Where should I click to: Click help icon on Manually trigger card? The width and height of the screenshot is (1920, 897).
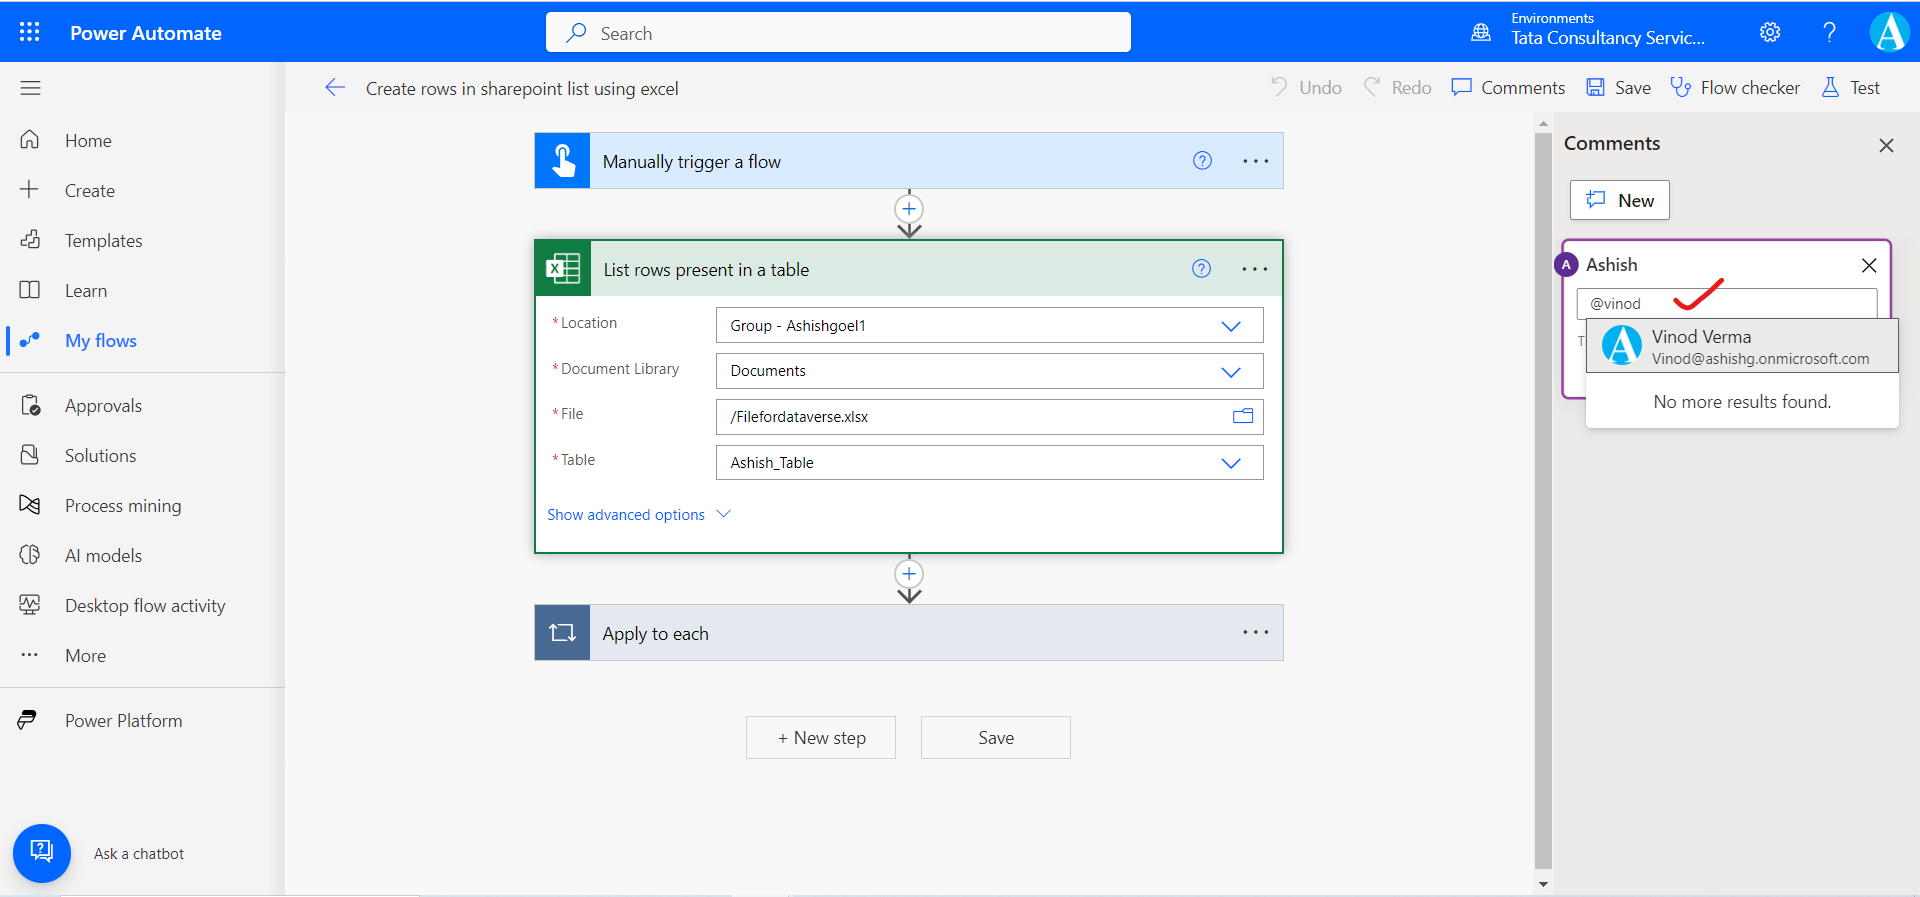tap(1202, 161)
